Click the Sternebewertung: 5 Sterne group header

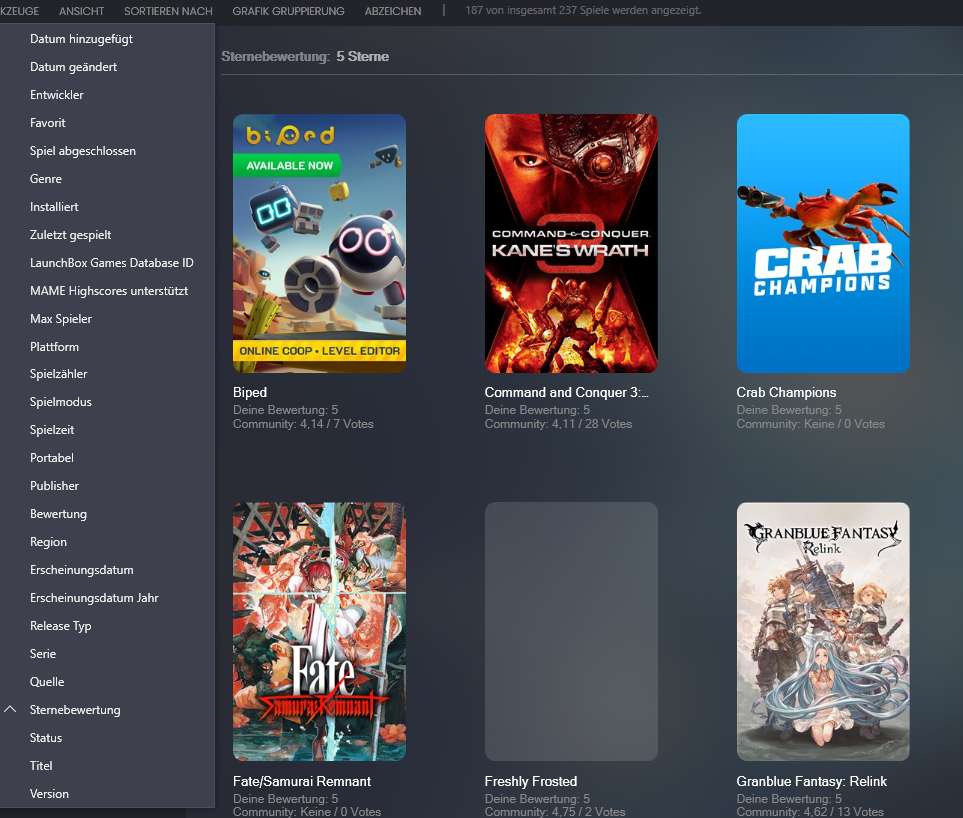click(x=305, y=56)
